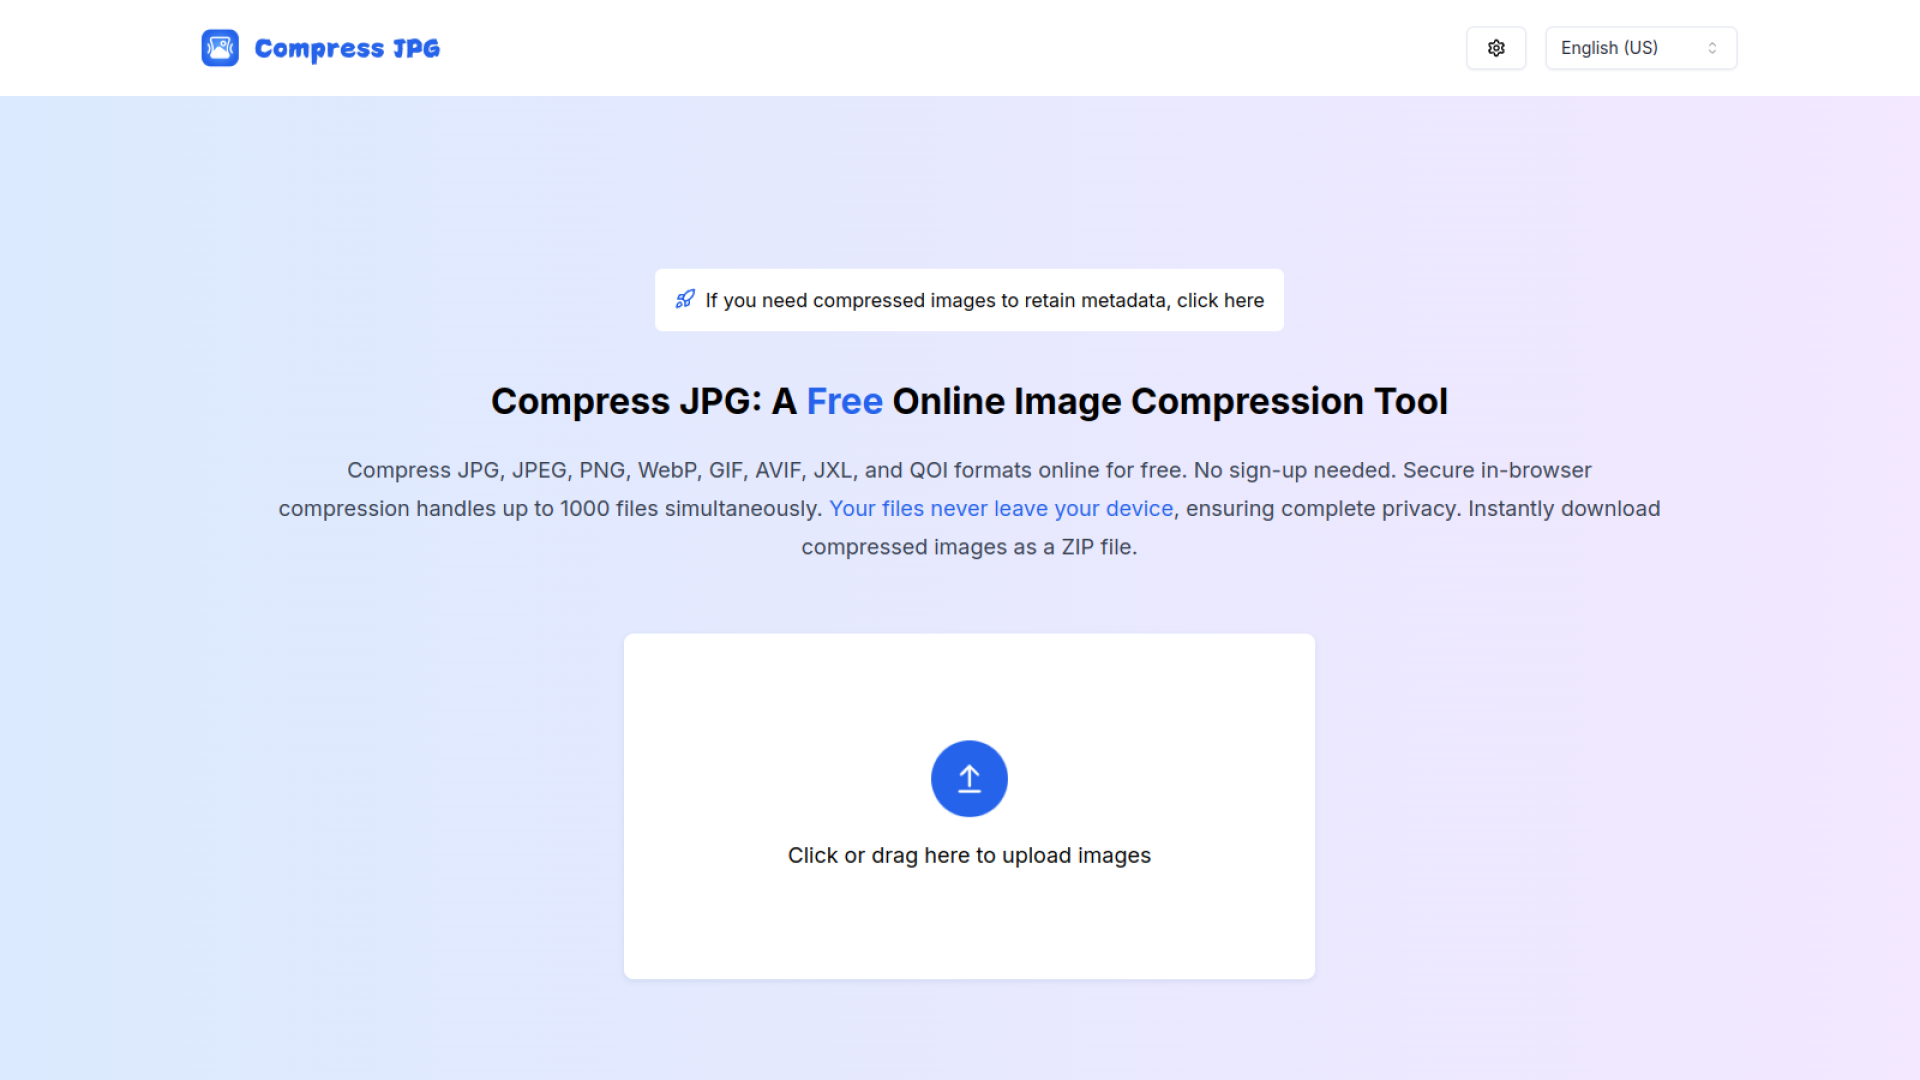
Task: Click 'Click or drag here to upload images'
Action: [968, 855]
